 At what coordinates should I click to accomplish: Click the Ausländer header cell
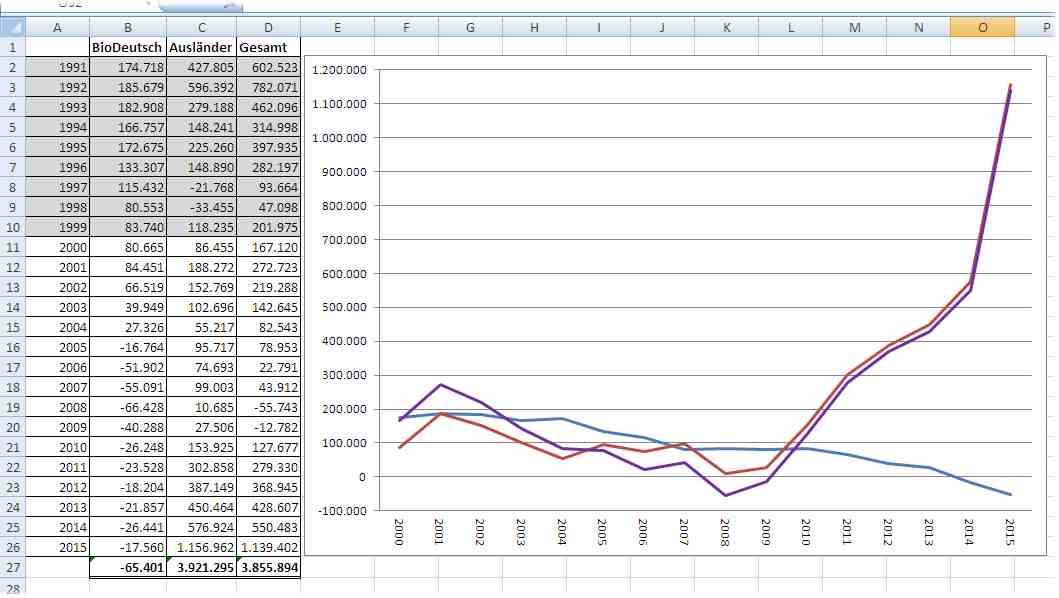[x=201, y=47]
